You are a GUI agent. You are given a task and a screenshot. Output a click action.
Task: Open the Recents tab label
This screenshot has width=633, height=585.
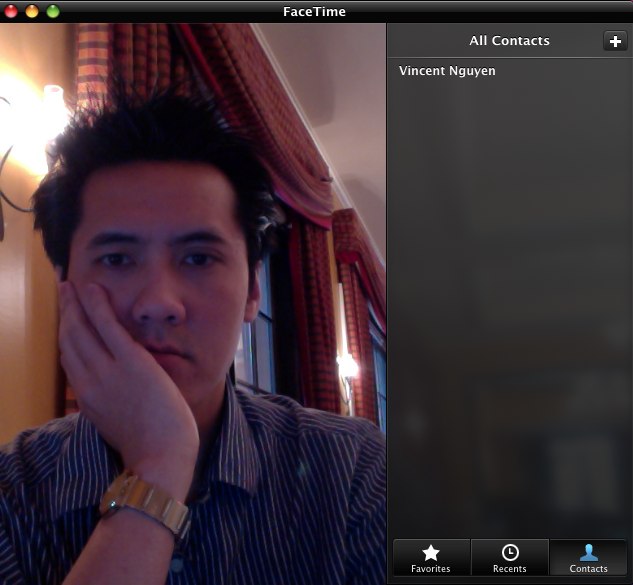coord(510,569)
